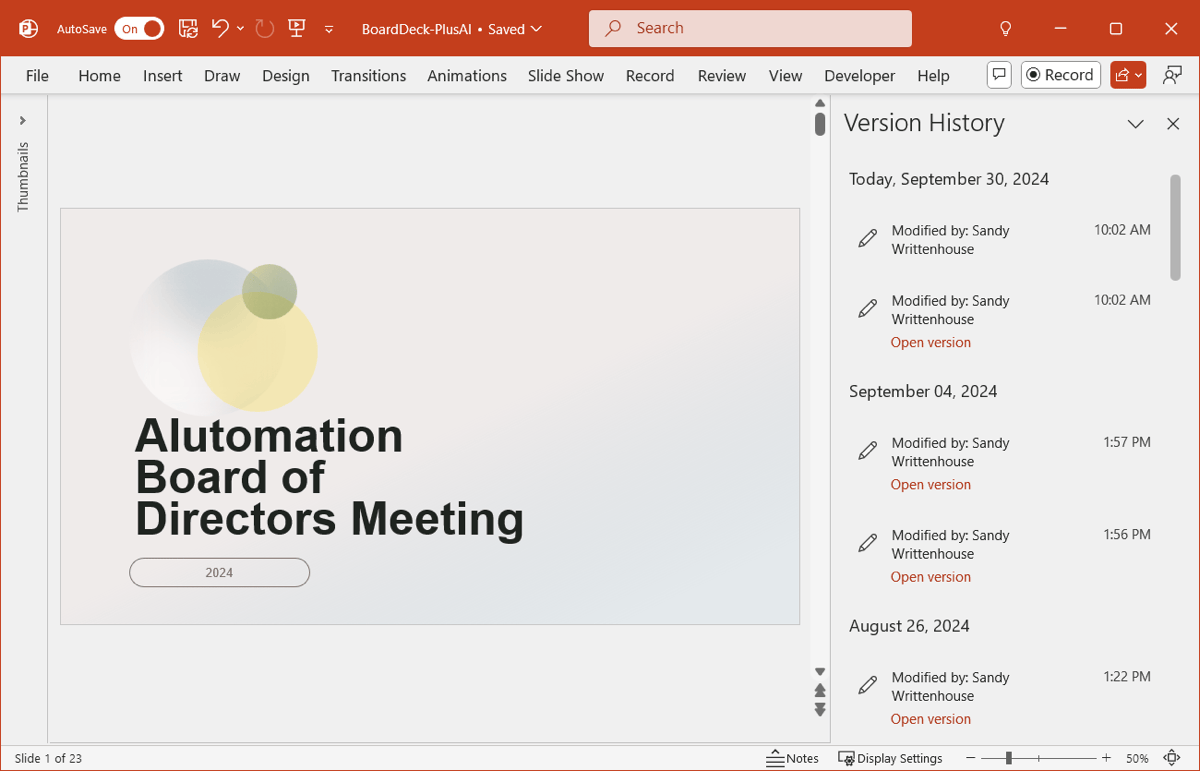1200x771 pixels.
Task: Open version from 1:57 PM September 04
Action: coord(930,485)
